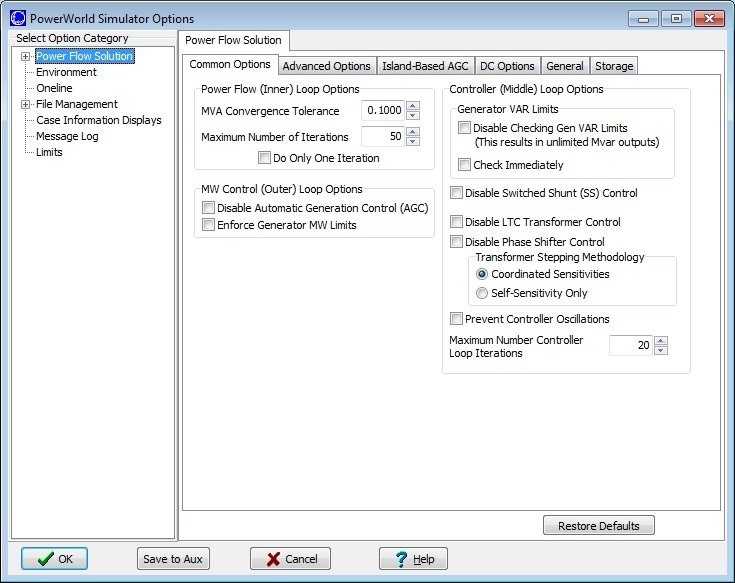Open the Island-Based AGC tab
Image resolution: width=735 pixels, height=583 pixels.
(425, 66)
